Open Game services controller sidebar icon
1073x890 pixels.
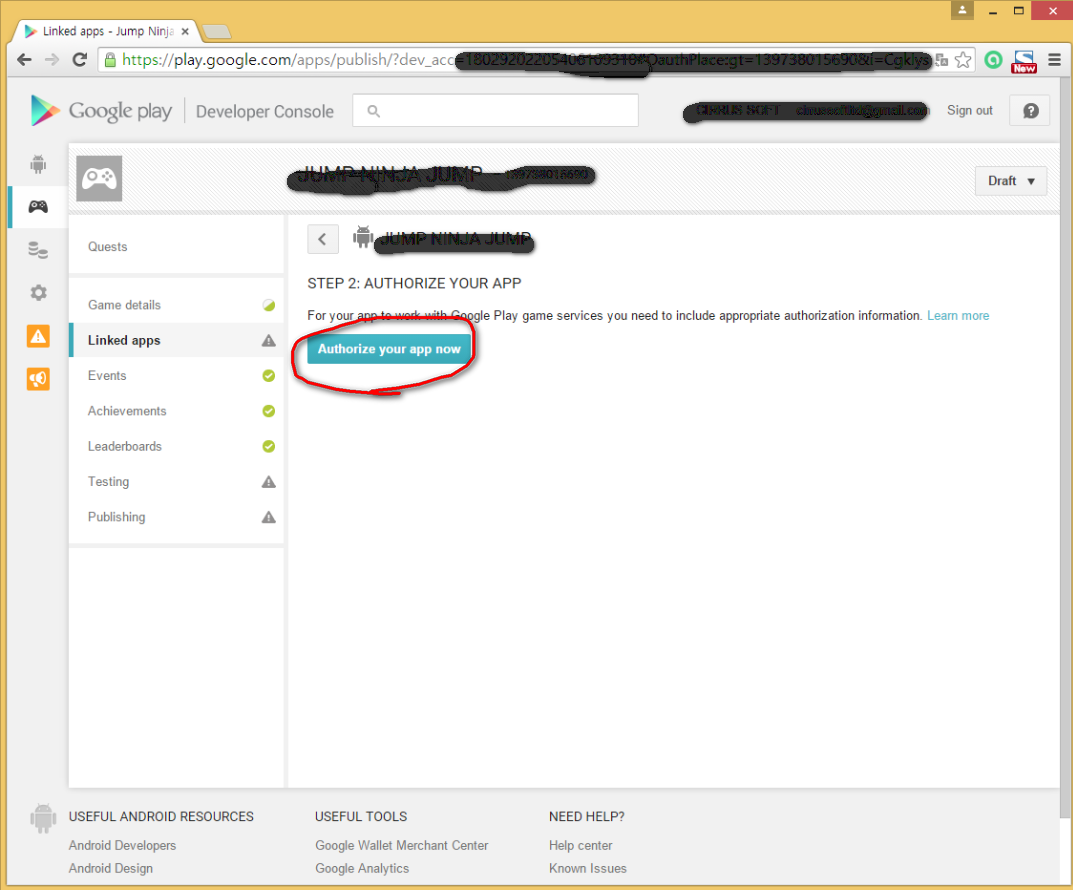(38, 206)
